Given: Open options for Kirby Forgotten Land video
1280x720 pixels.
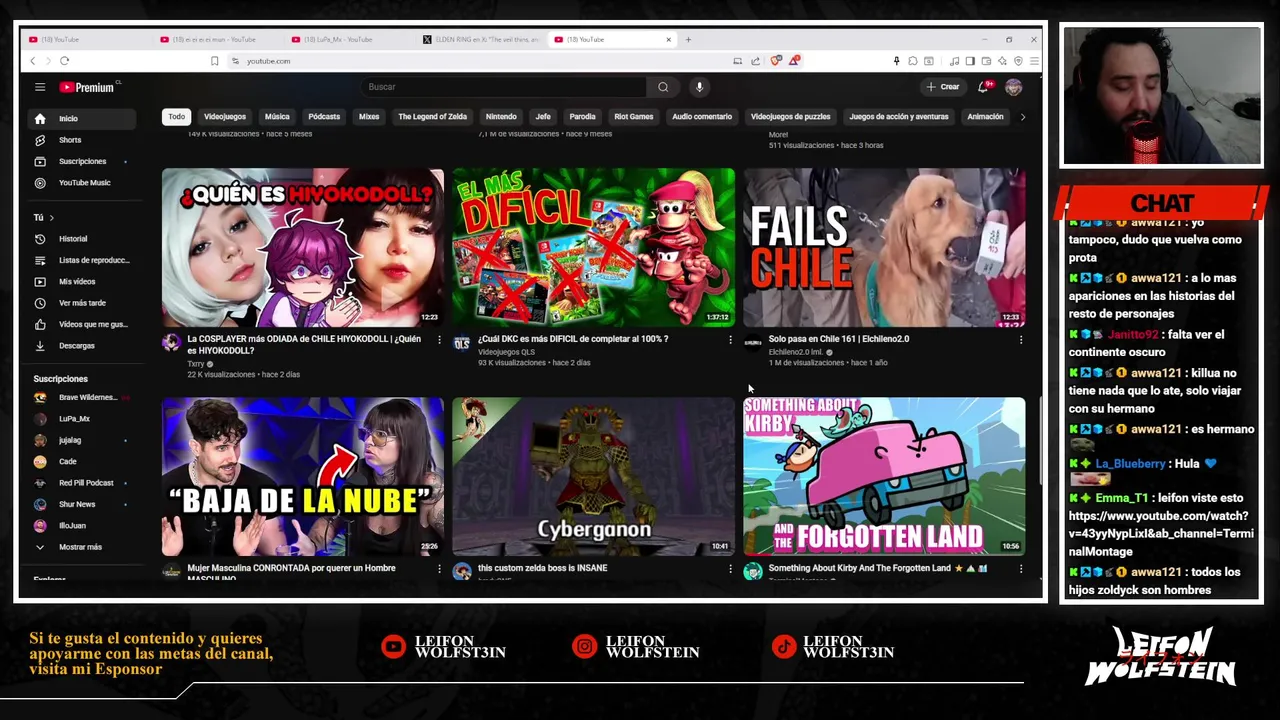Looking at the screenshot, I should 1020,569.
